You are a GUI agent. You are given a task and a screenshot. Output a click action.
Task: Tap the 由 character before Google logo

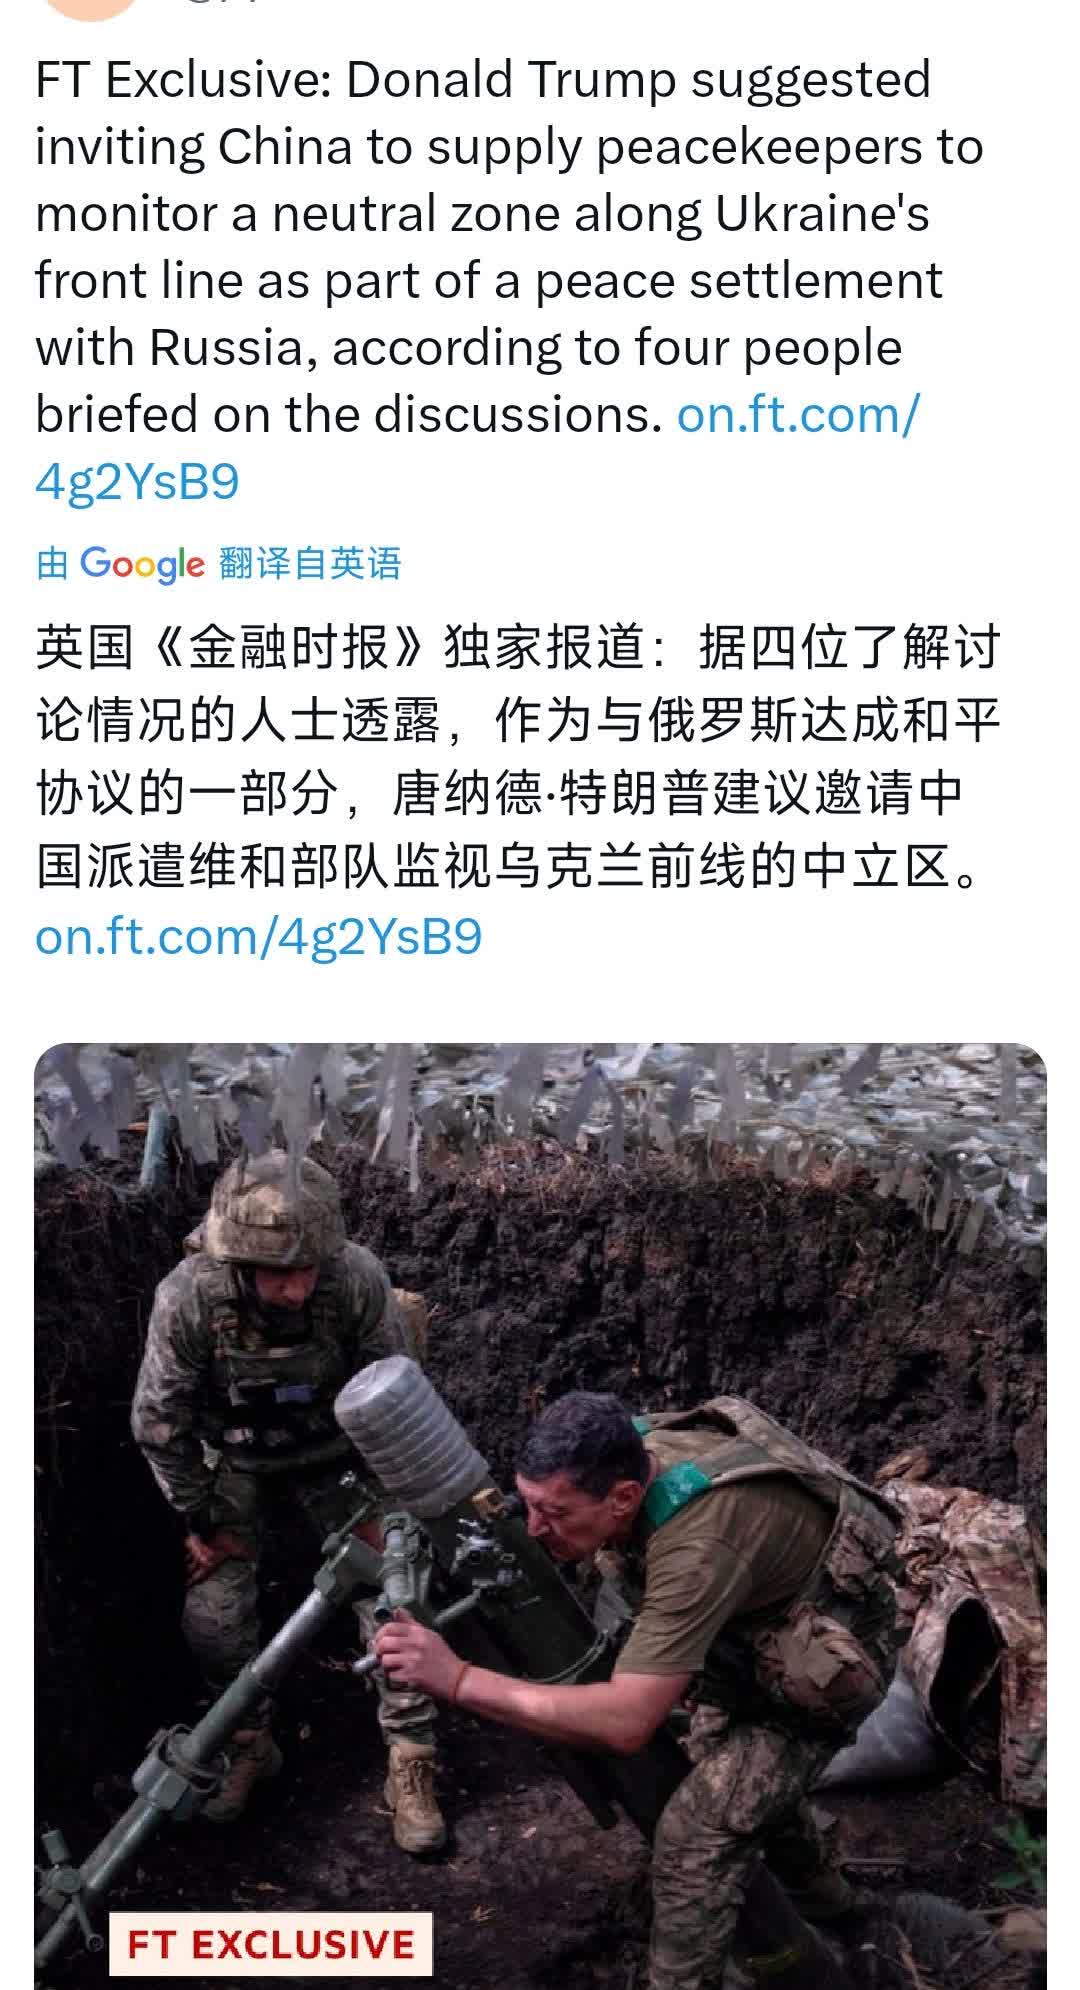click(52, 563)
